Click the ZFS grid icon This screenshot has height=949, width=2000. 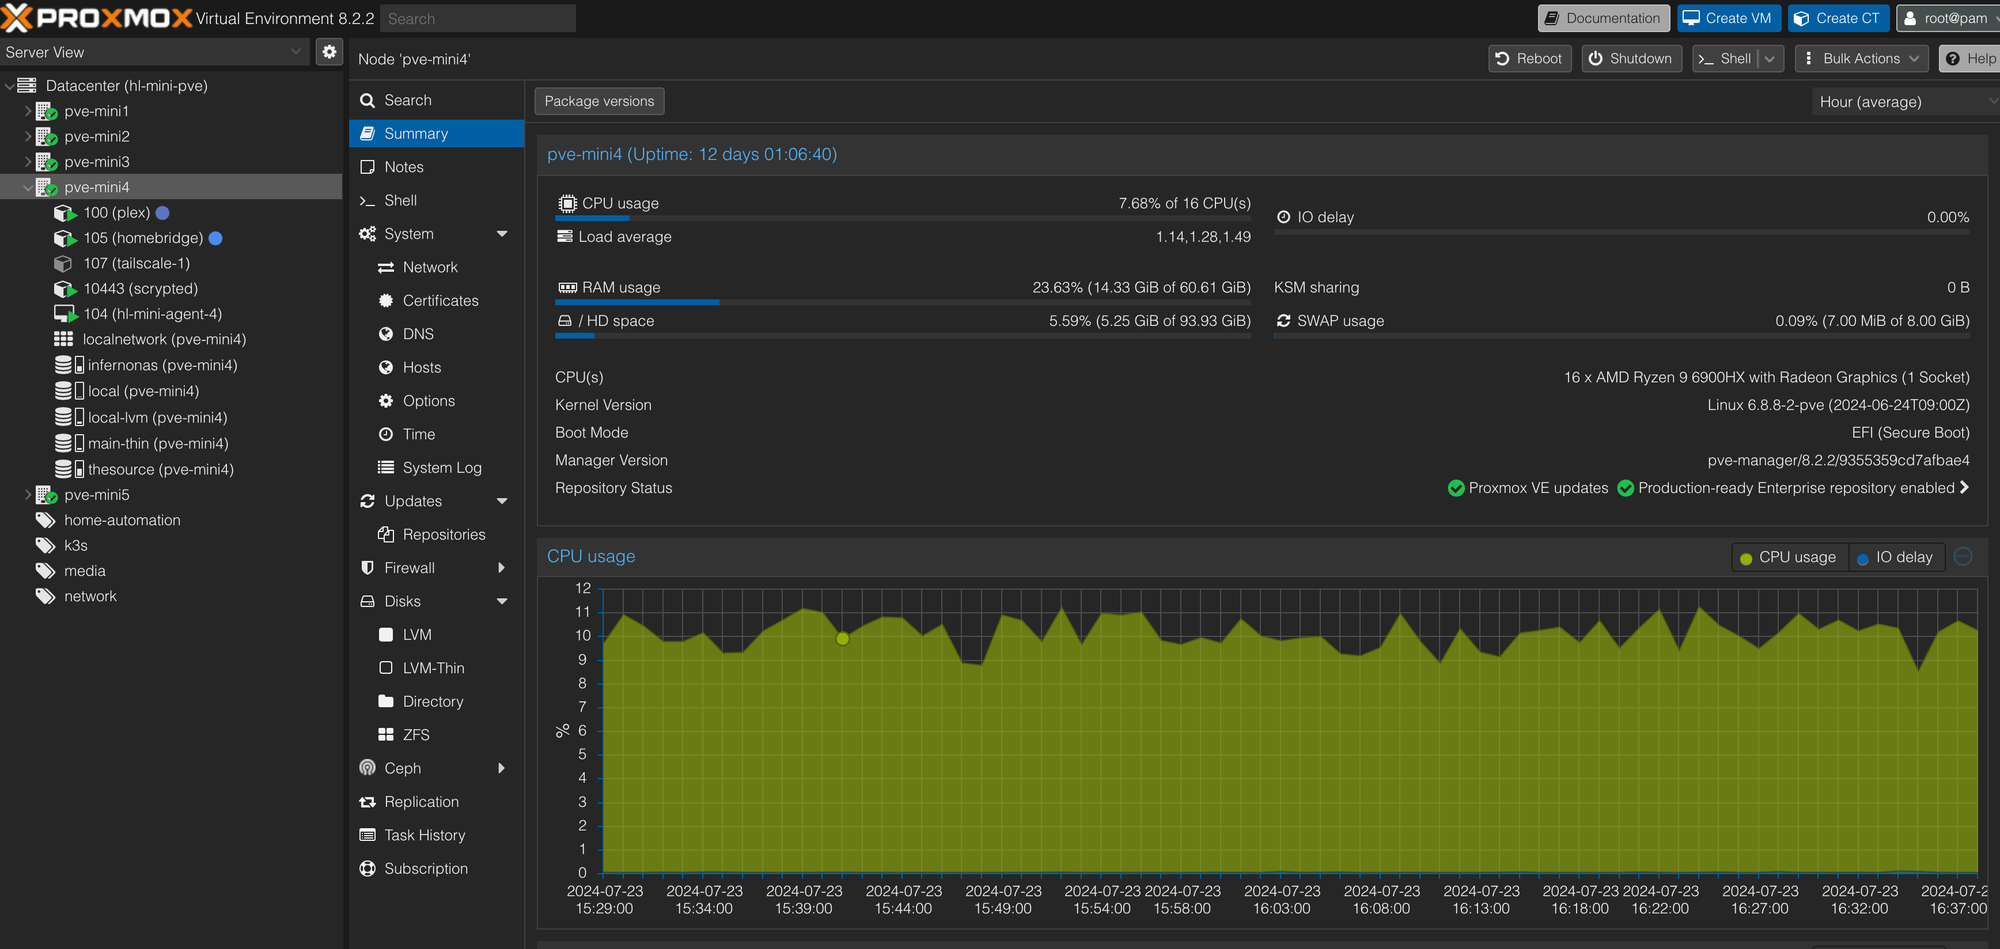click(x=386, y=735)
